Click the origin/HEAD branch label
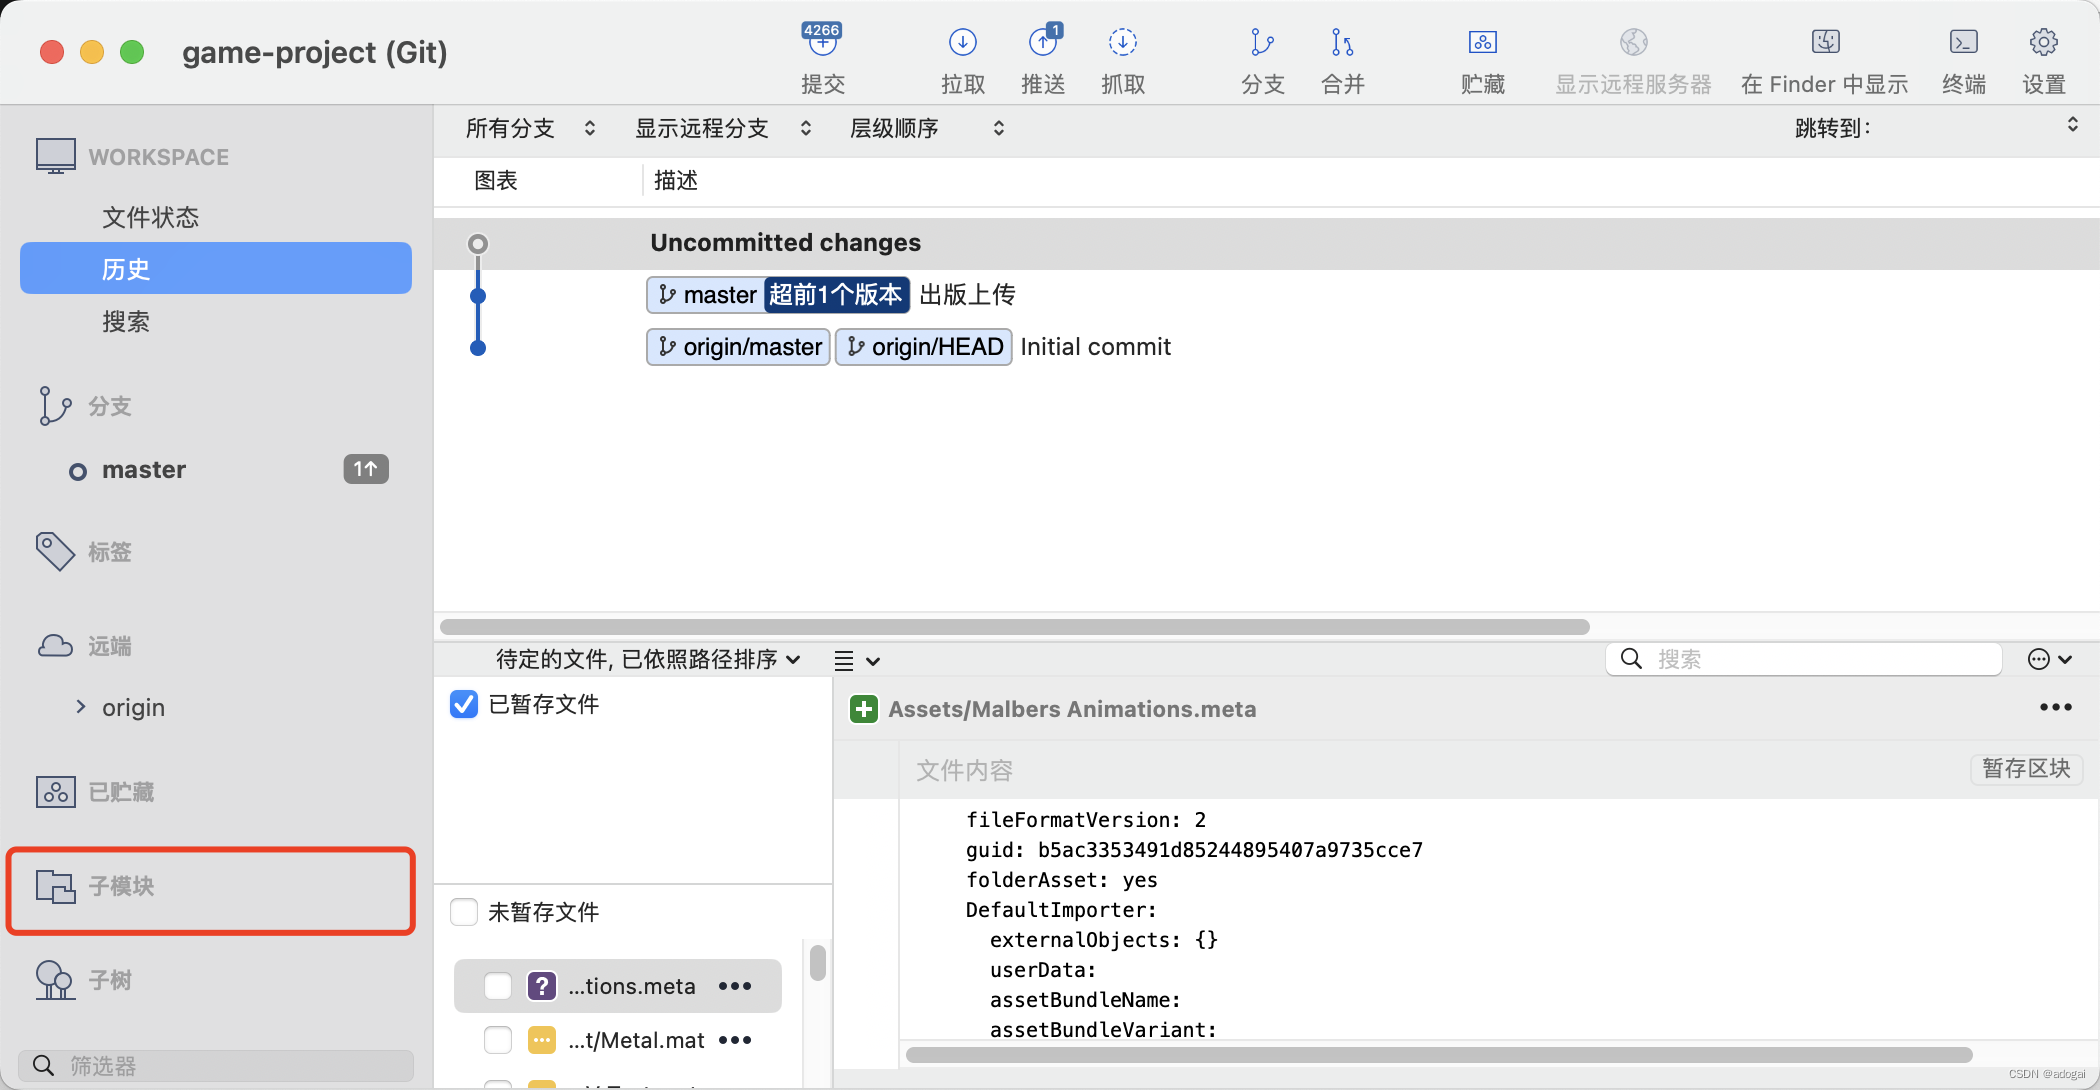This screenshot has height=1090, width=2100. [x=923, y=347]
